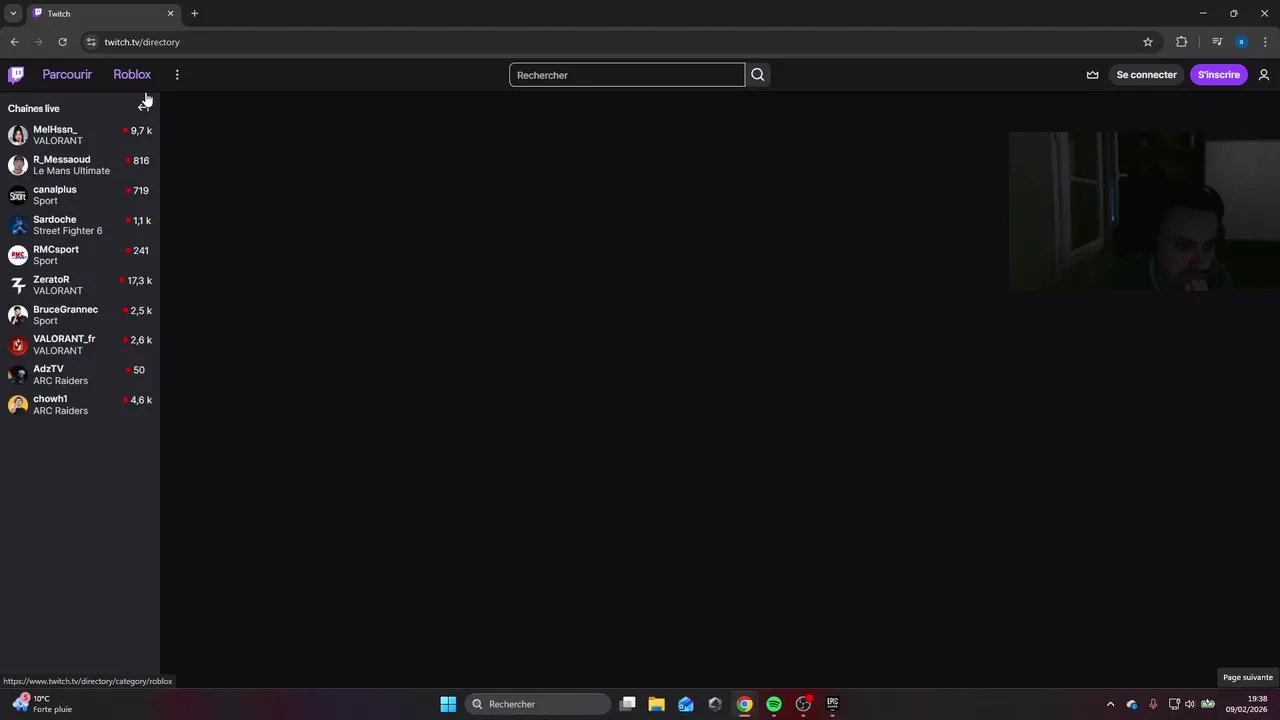Open VALORANT_fr live channel
This screenshot has height=720, width=1280.
point(80,345)
